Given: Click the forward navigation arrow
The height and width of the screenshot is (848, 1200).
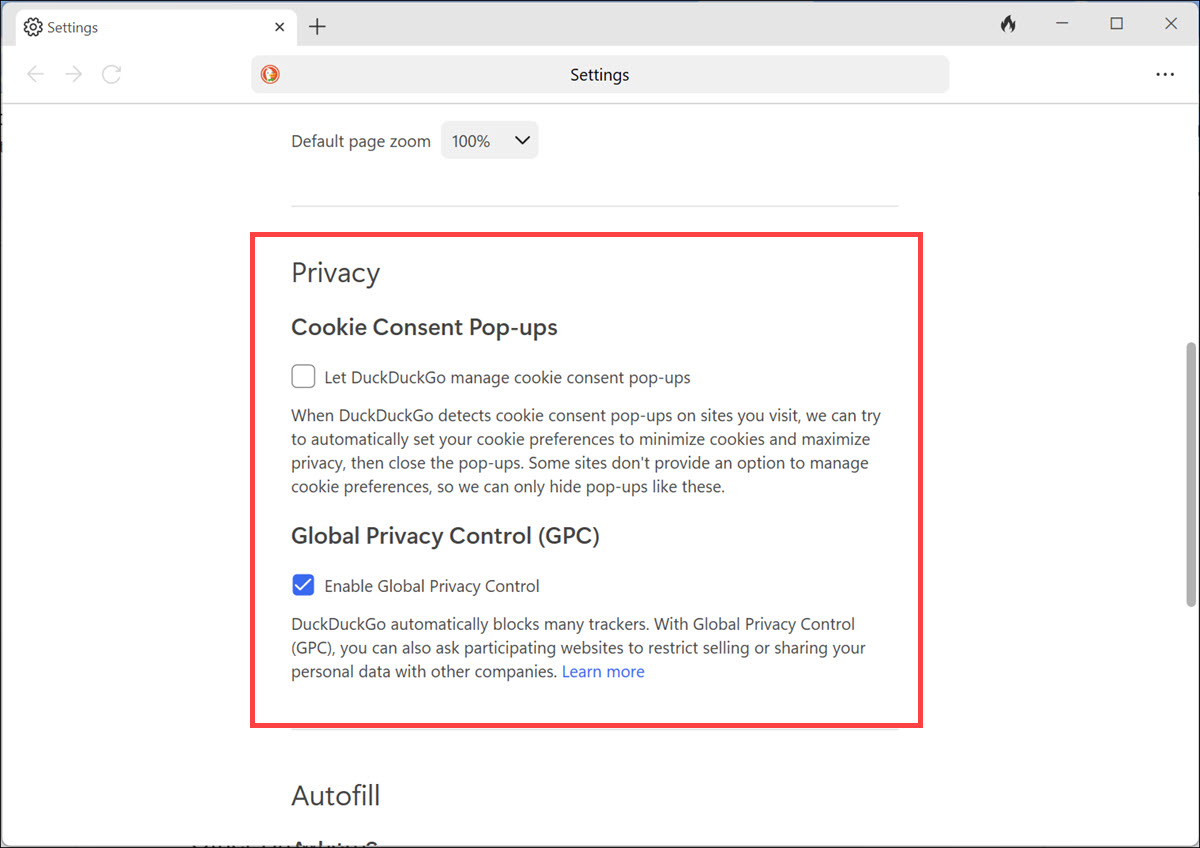Looking at the screenshot, I should (74, 74).
